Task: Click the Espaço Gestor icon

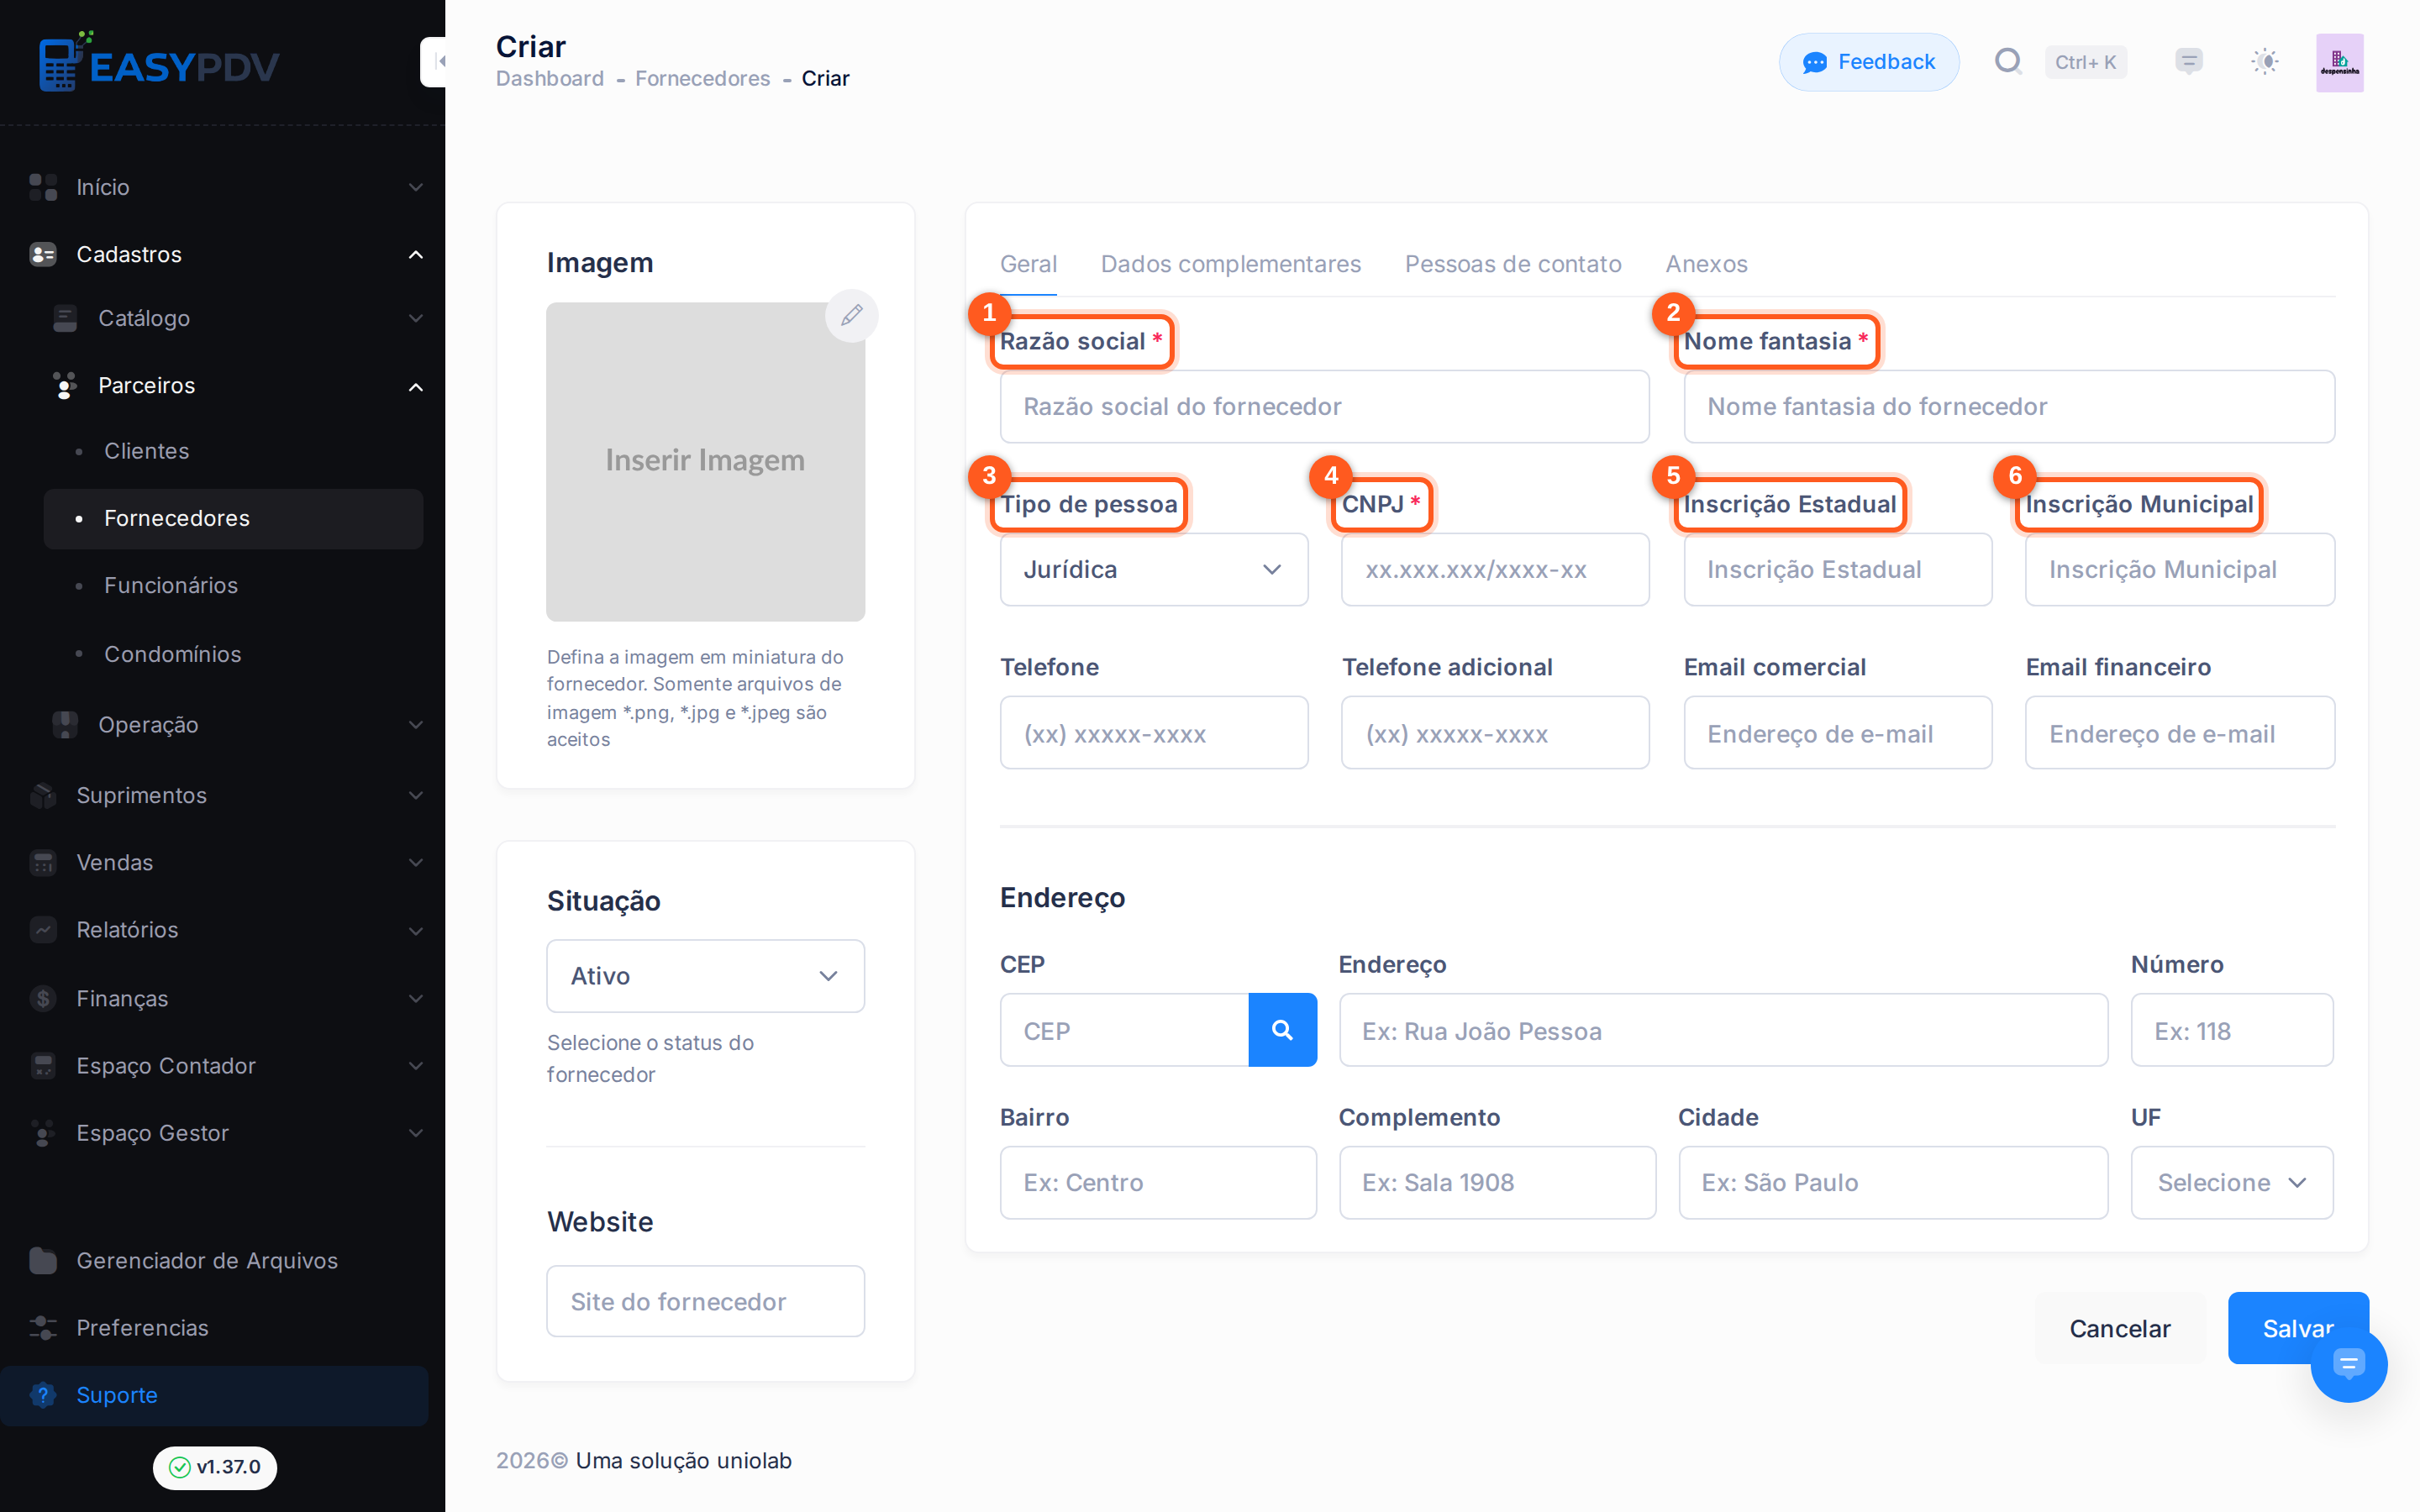Action: tap(43, 1133)
